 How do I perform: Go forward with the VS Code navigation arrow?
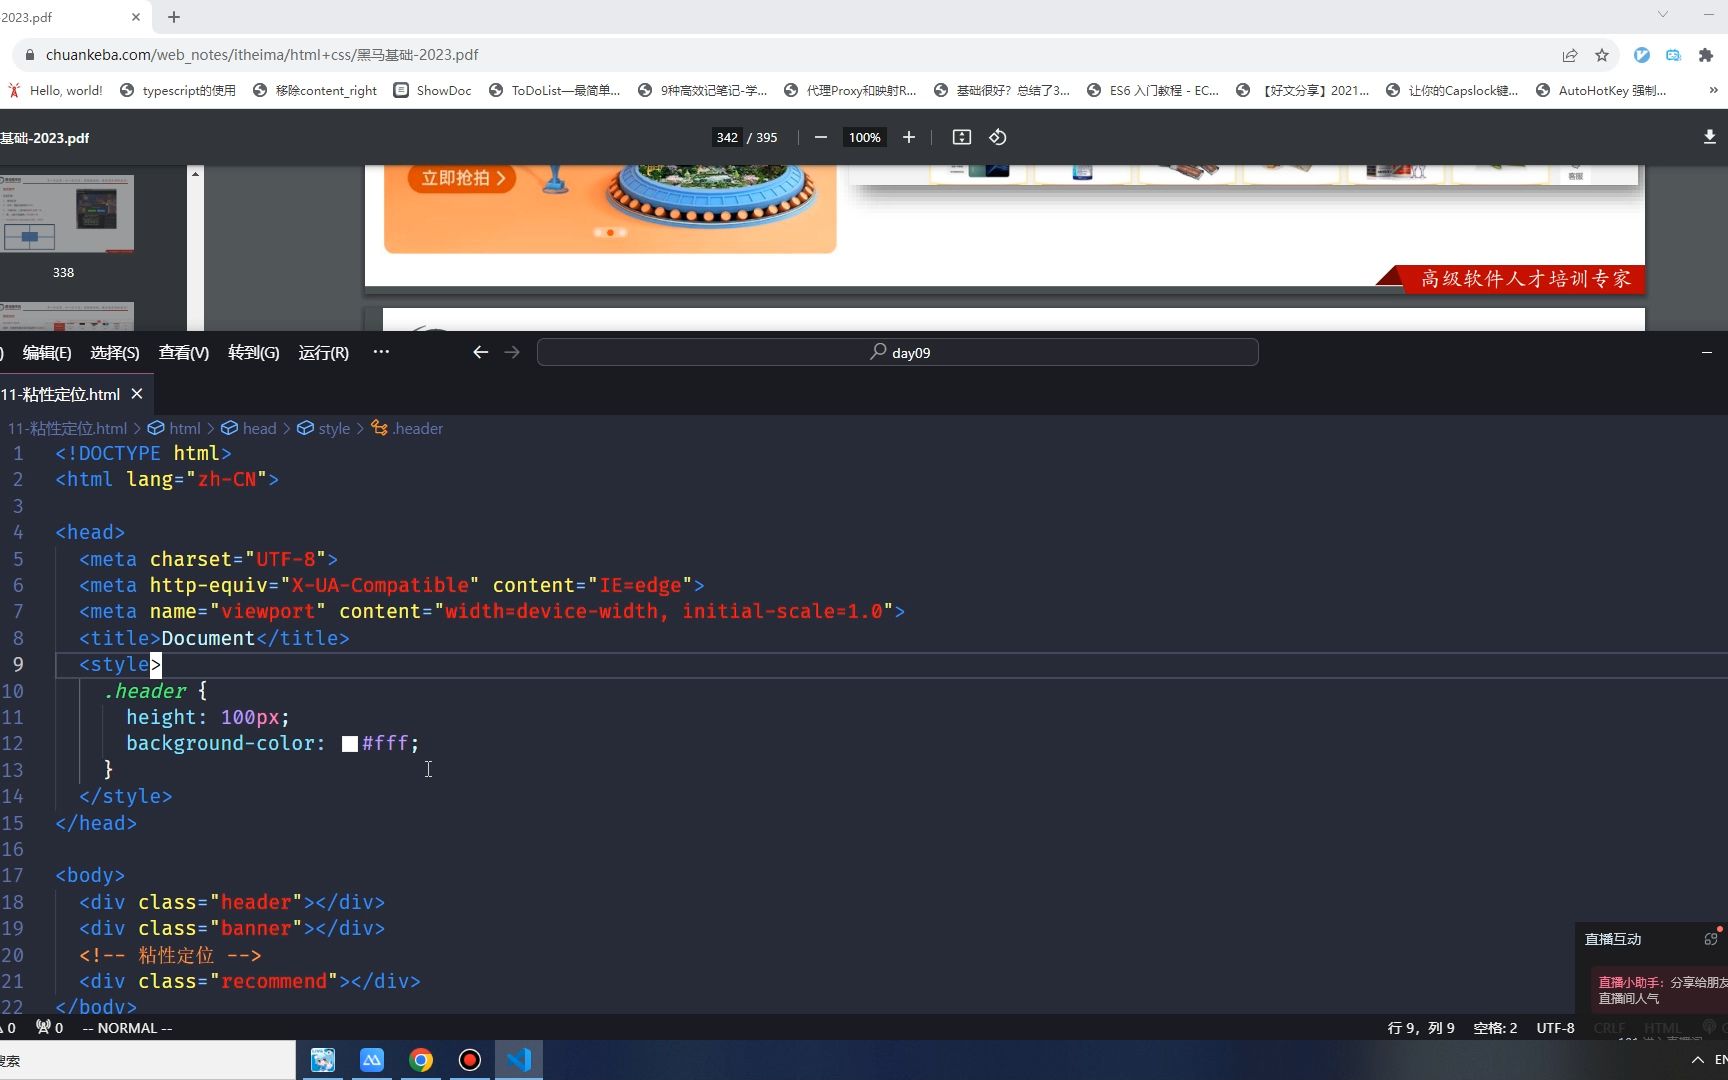512,352
